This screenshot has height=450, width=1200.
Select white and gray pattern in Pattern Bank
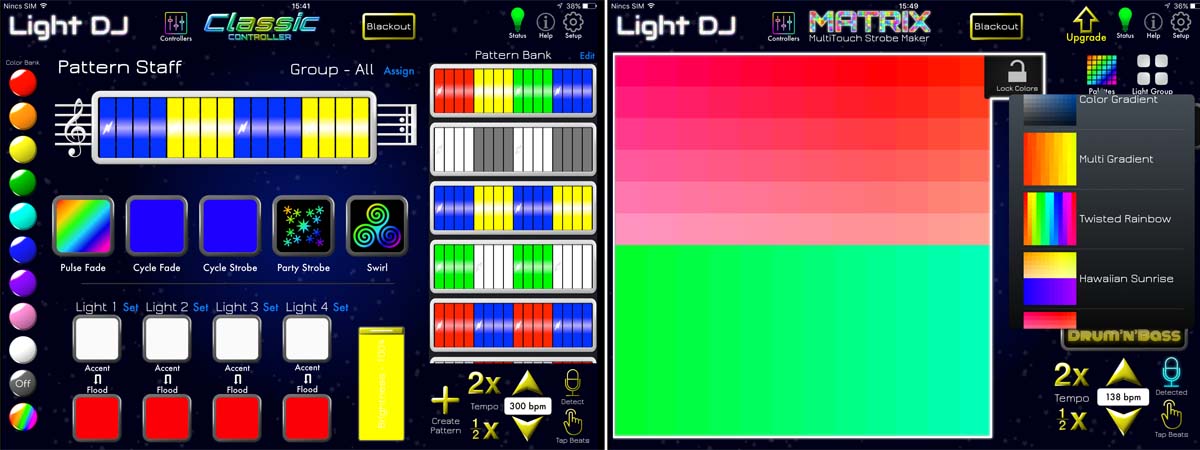point(513,149)
